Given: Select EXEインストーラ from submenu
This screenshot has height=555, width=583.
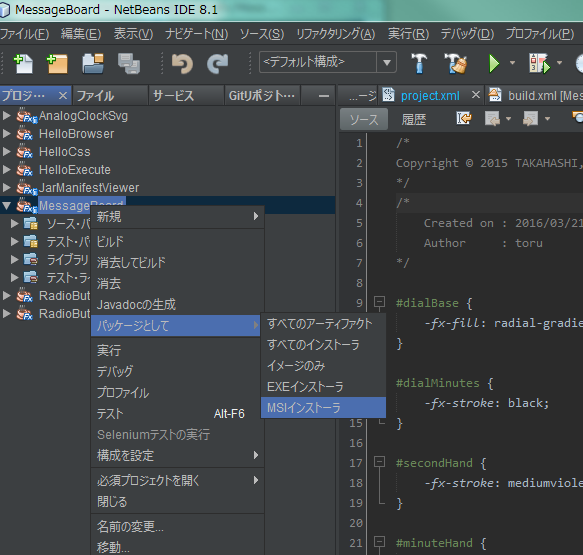Looking at the screenshot, I should (x=323, y=387).
